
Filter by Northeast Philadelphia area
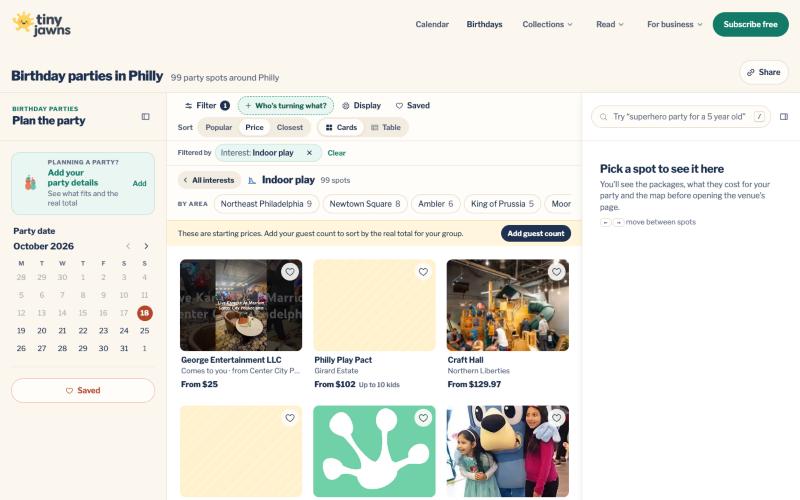266,204
